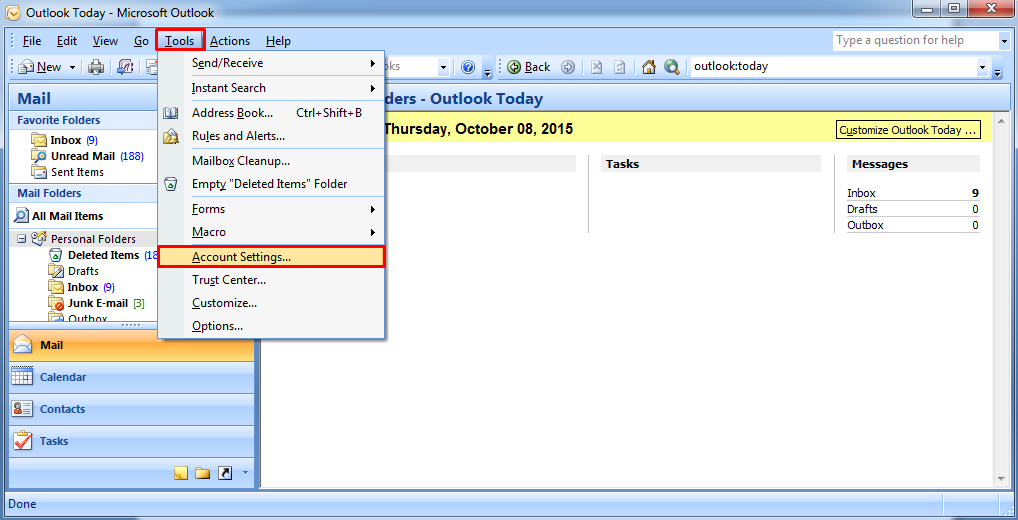Click the All Mail Items magnifier icon
Viewport: 1018px width, 520px height.
[21, 216]
